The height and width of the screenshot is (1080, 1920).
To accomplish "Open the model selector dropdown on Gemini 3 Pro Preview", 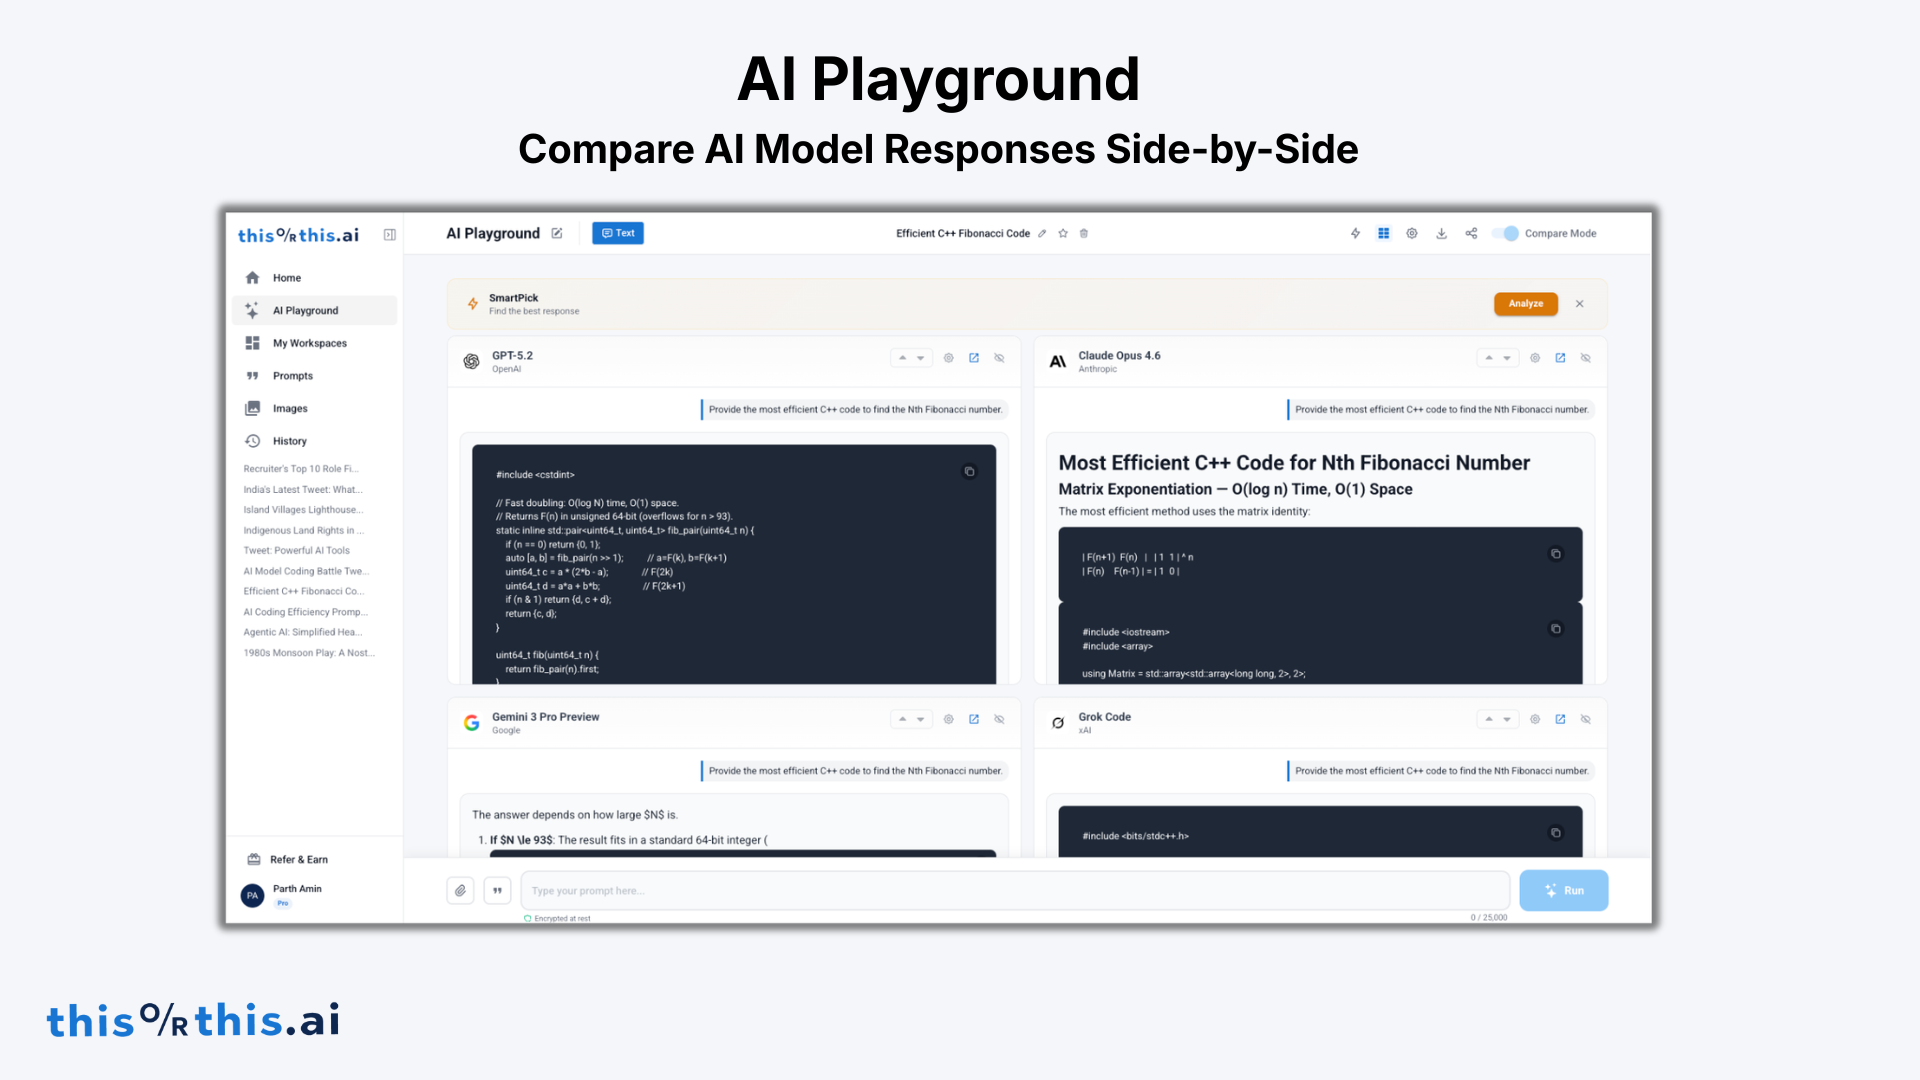I will 911,718.
